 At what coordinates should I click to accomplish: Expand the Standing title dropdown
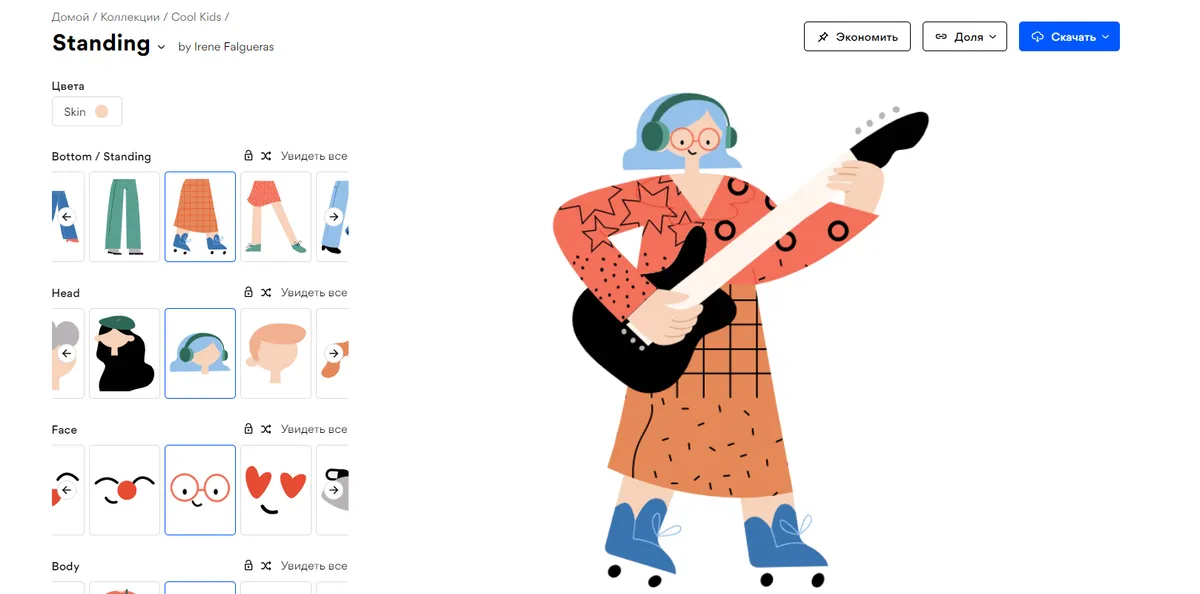161,46
